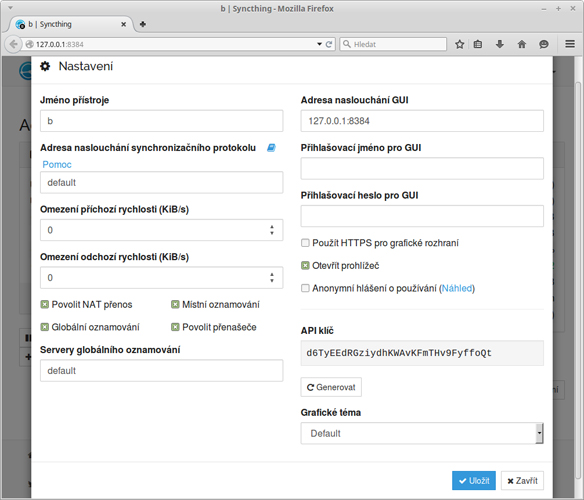Open the protocol help book icon
The height and width of the screenshot is (500, 584).
pyautogui.click(x=271, y=148)
